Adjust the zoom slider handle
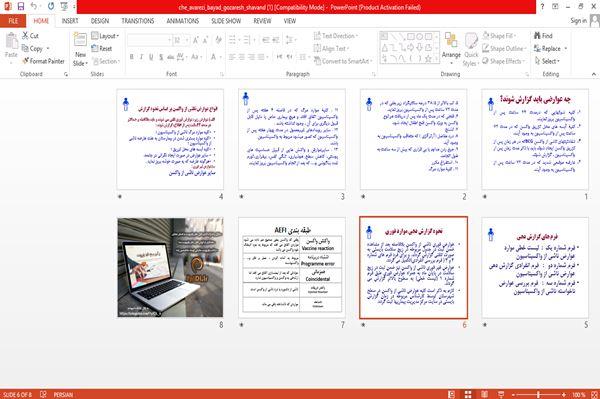 point(538,394)
